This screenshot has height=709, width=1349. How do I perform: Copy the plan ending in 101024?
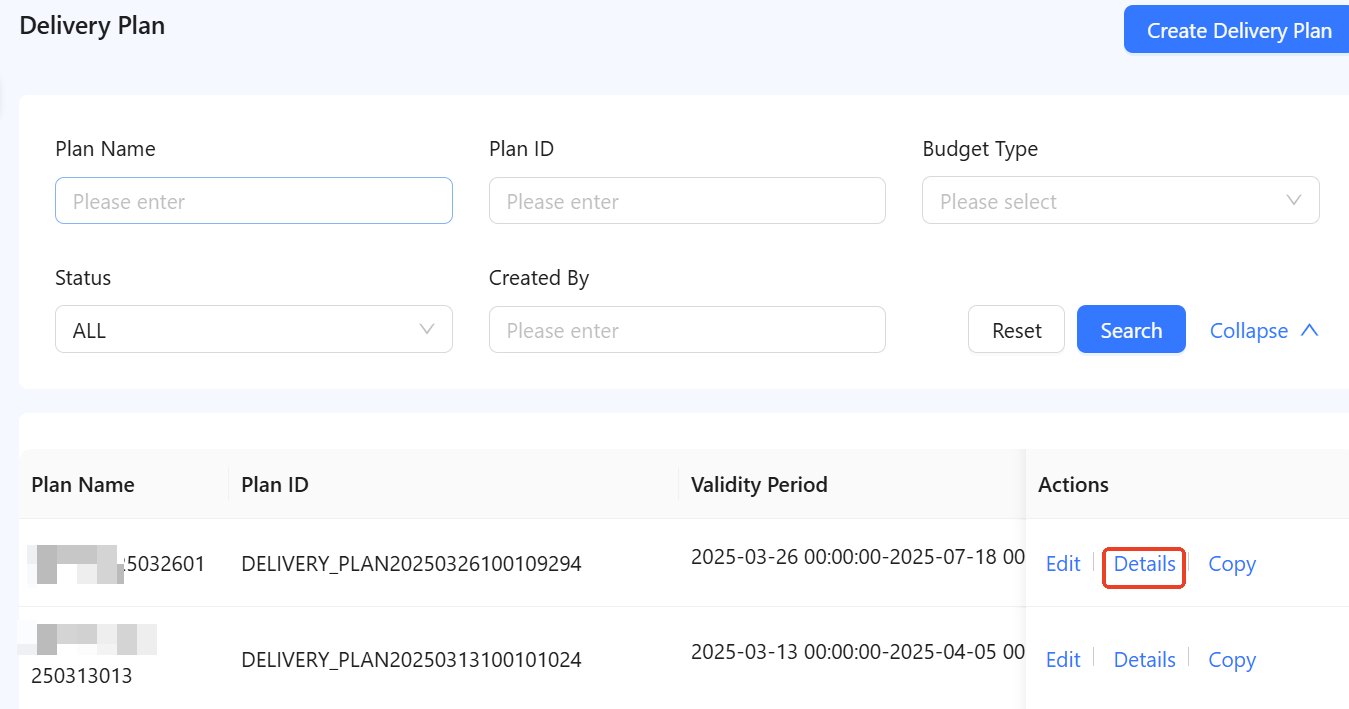coord(1232,660)
